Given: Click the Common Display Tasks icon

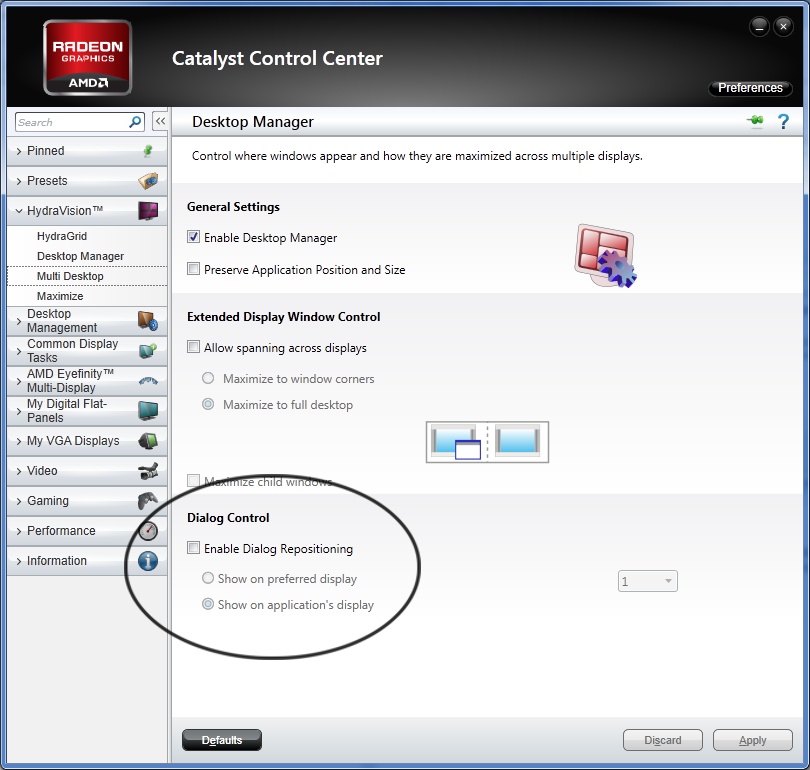Looking at the screenshot, I should click(x=148, y=351).
